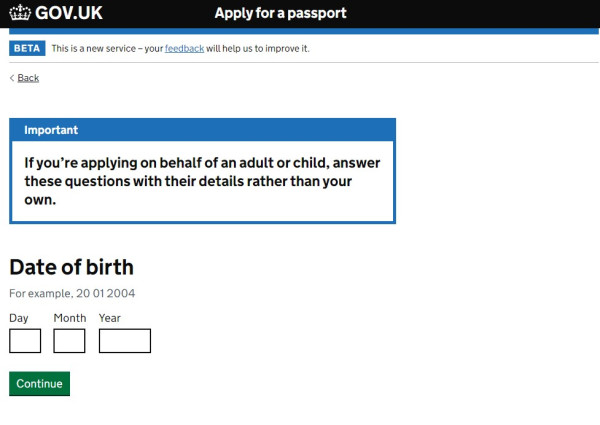Click the Day label

pyautogui.click(x=19, y=318)
